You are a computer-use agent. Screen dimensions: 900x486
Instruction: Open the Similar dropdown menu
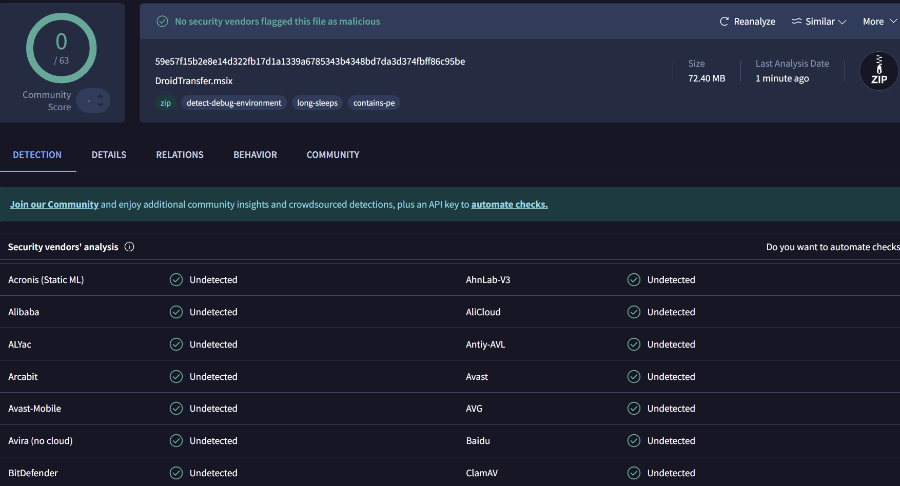pos(818,21)
